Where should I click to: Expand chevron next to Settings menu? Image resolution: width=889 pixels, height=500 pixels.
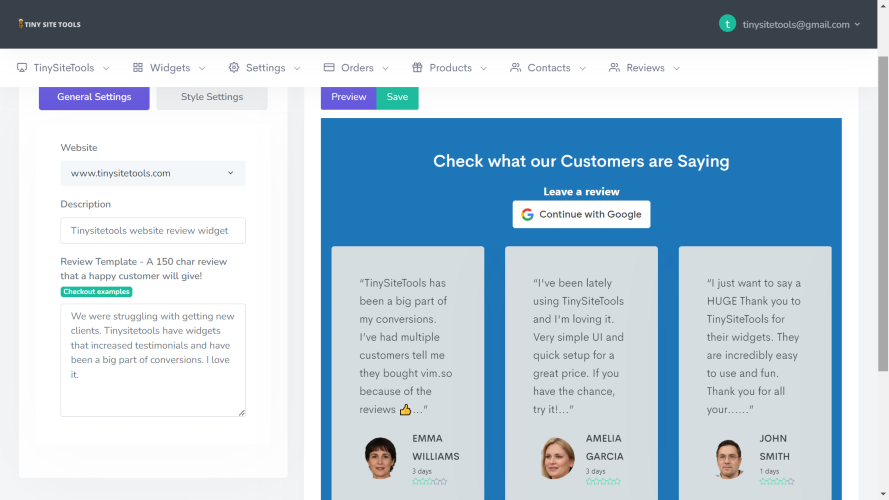pyautogui.click(x=297, y=68)
